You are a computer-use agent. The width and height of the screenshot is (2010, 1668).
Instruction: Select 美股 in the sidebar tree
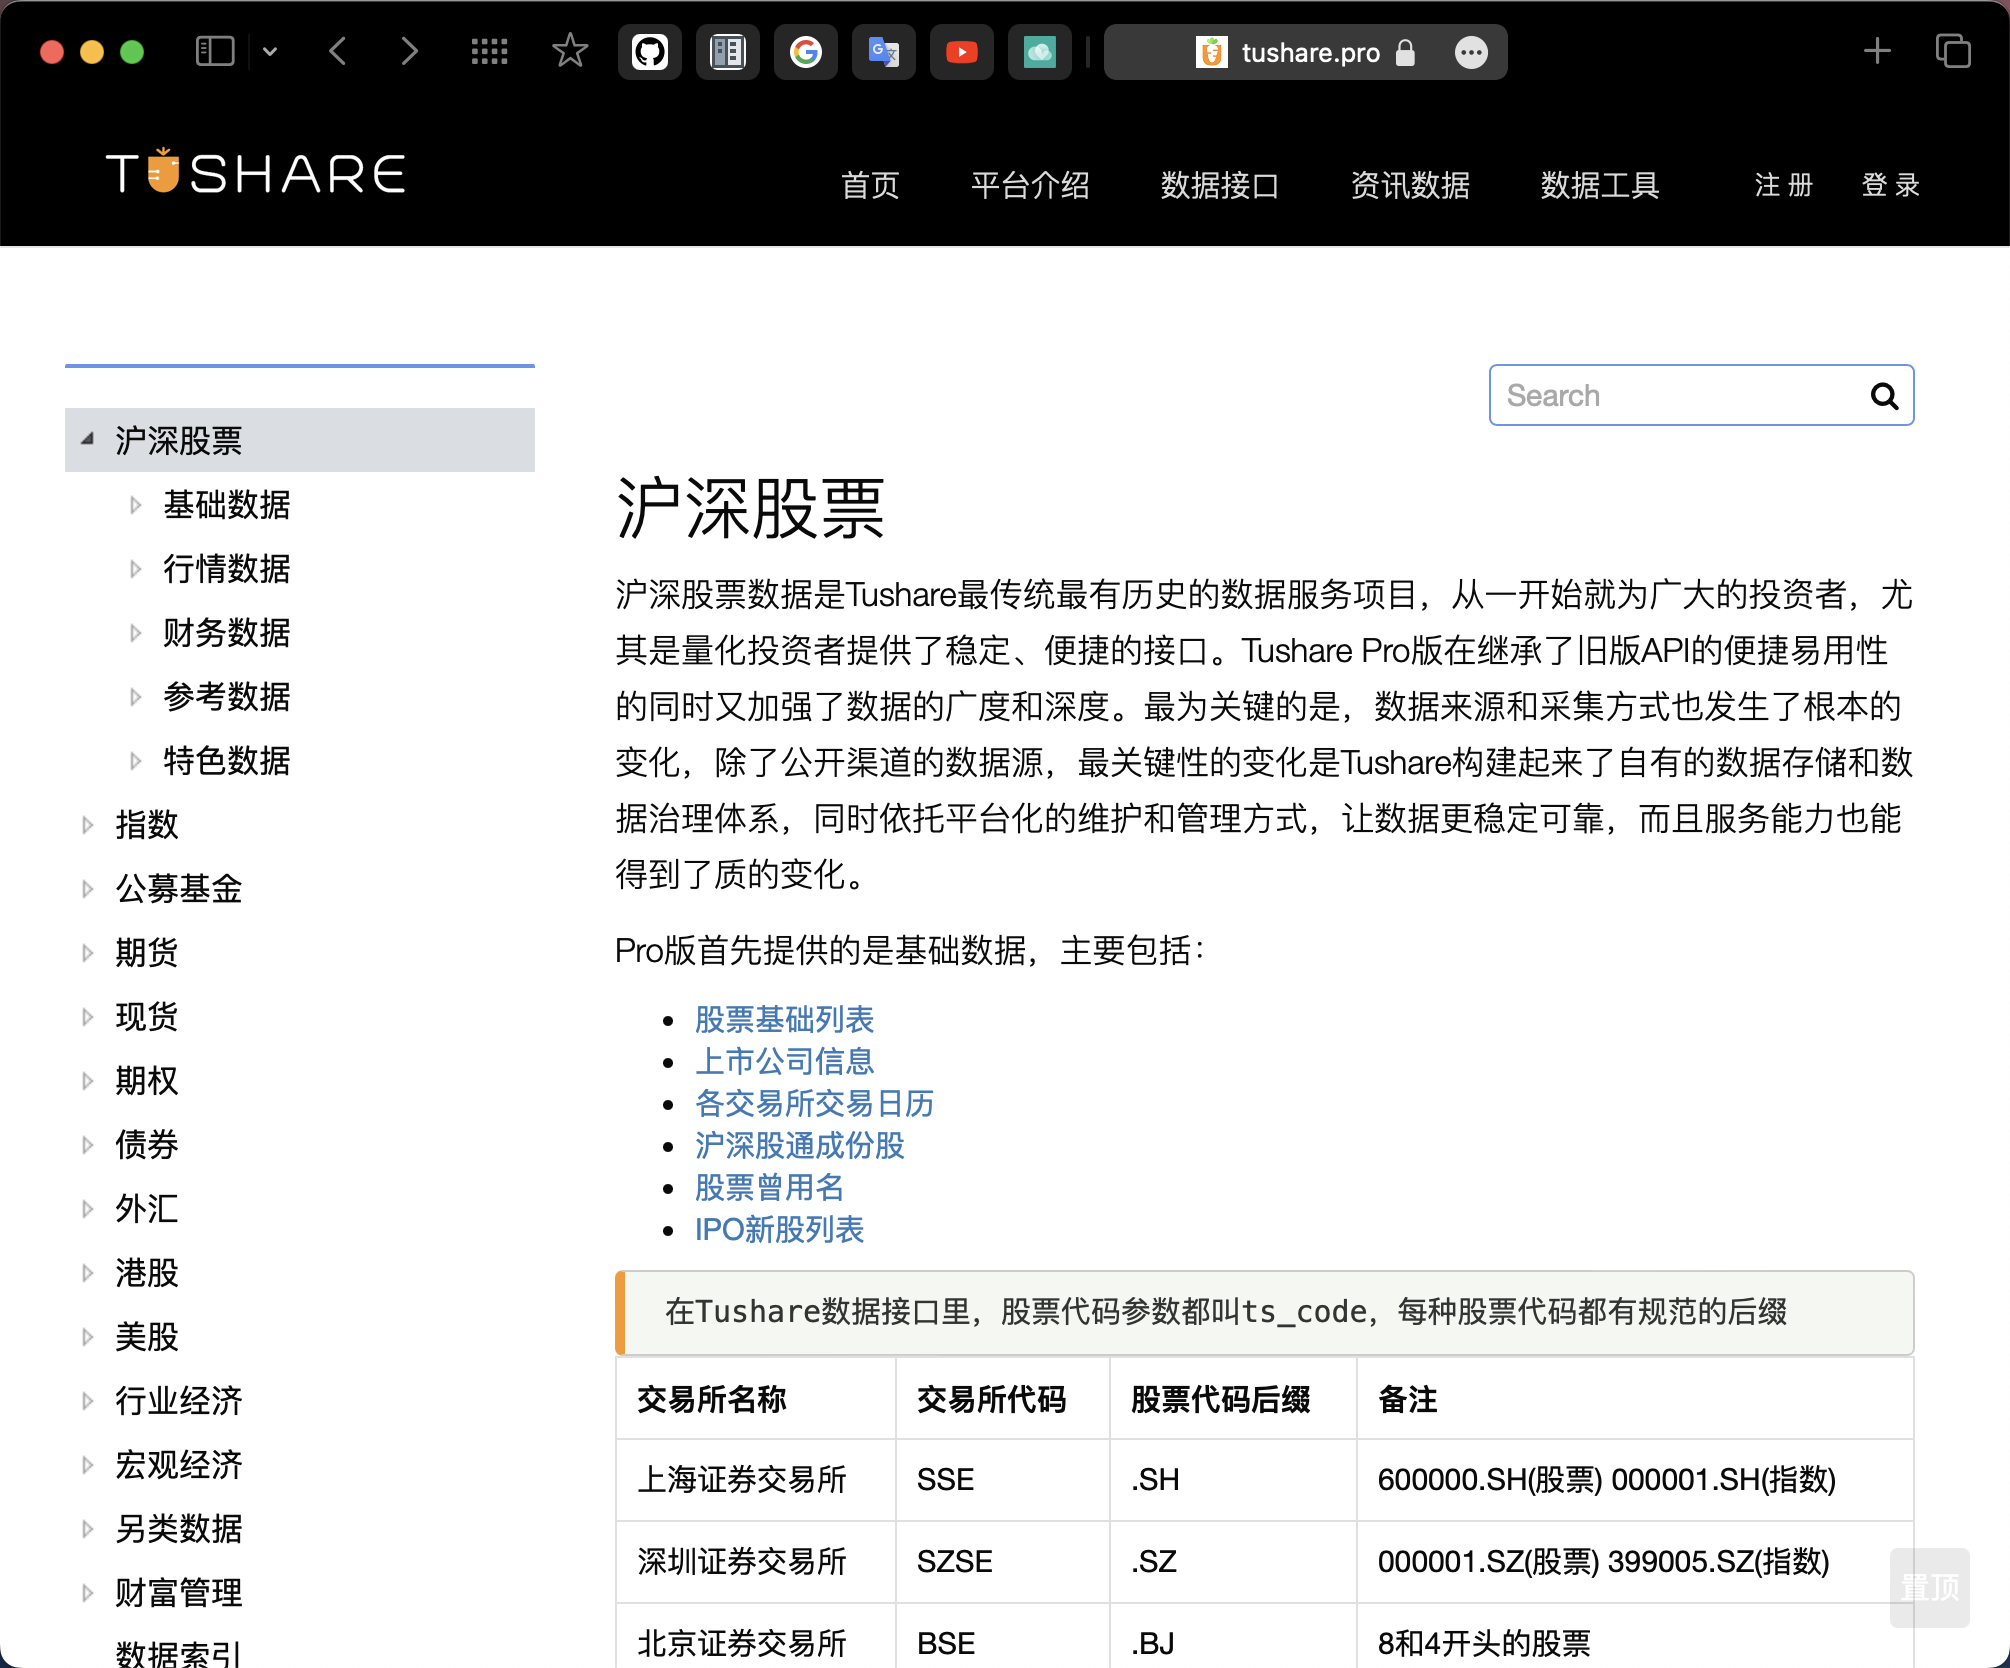point(147,1337)
